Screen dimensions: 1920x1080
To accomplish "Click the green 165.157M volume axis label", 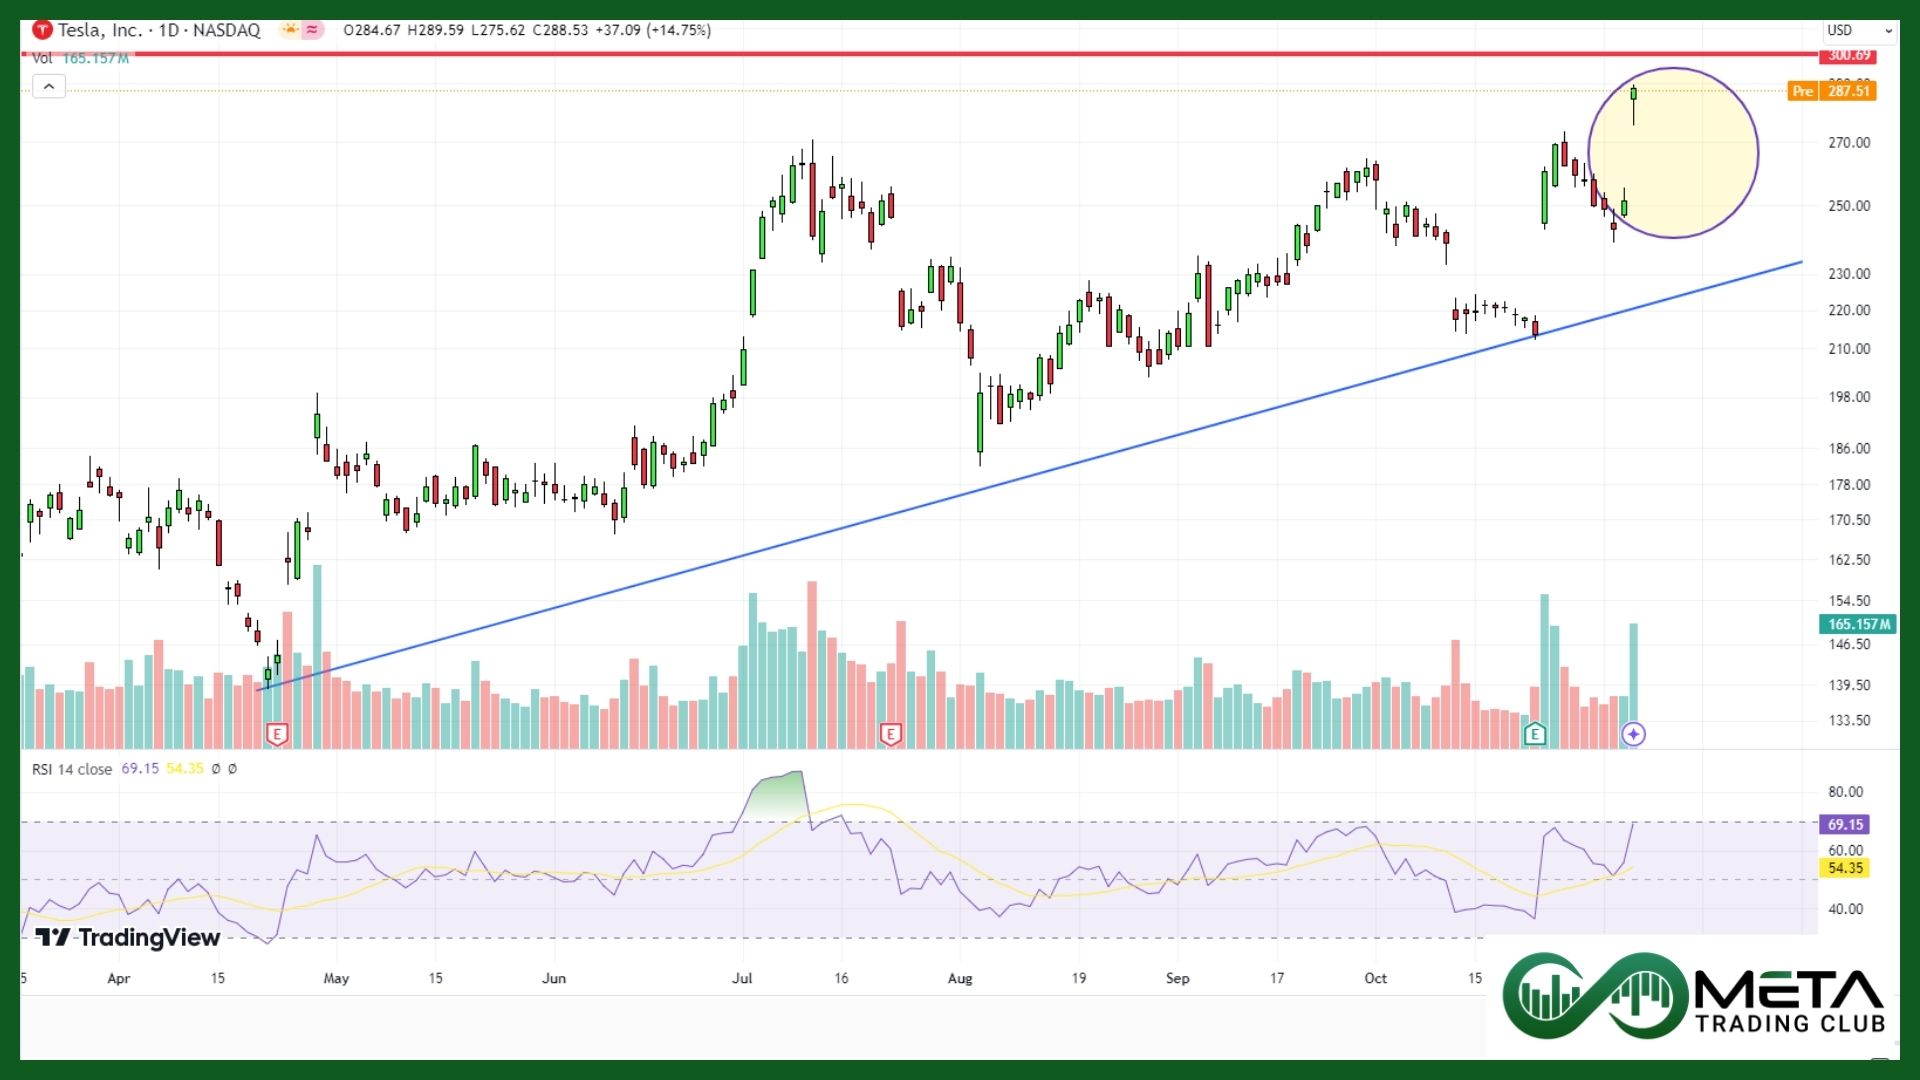I will click(x=1858, y=624).
